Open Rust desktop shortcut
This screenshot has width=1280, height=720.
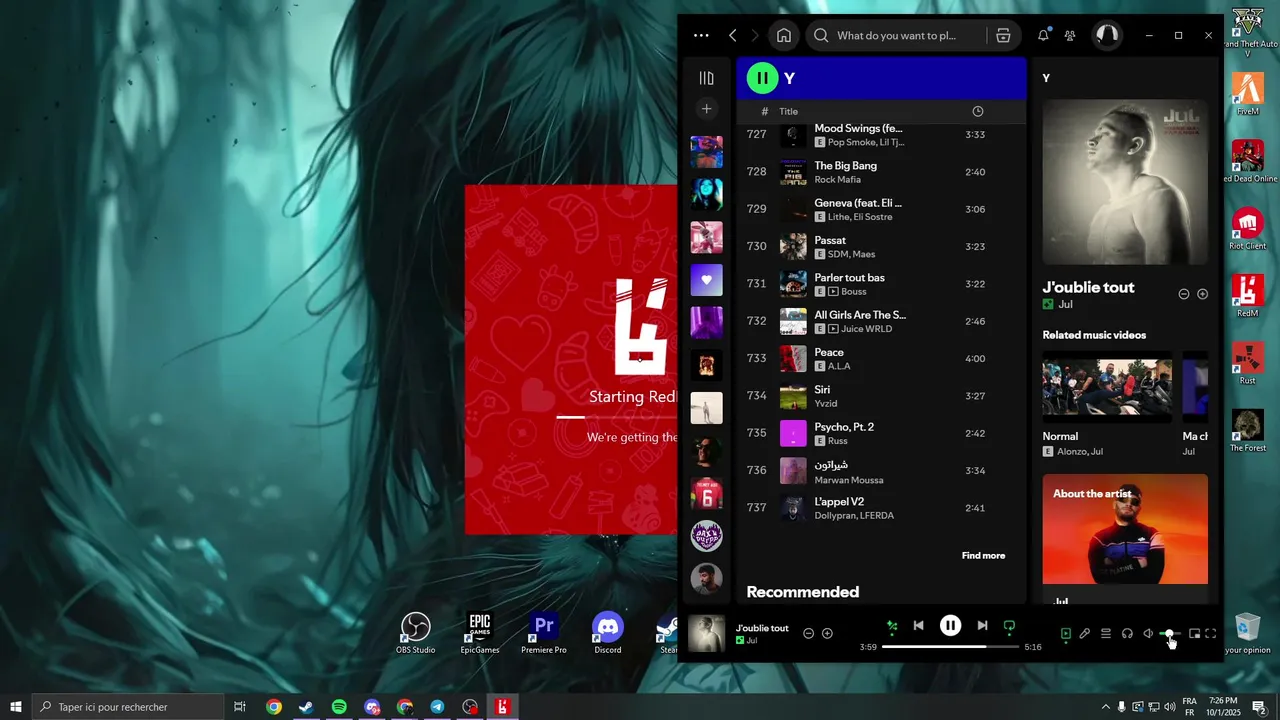click(x=1247, y=363)
